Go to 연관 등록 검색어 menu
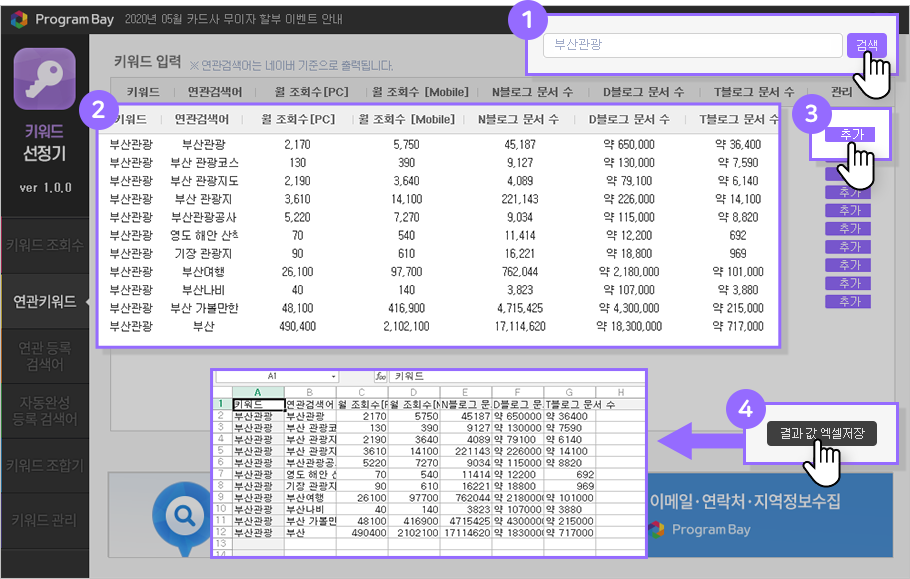Viewport: 910px width, 579px height. pyautogui.click(x=44, y=356)
